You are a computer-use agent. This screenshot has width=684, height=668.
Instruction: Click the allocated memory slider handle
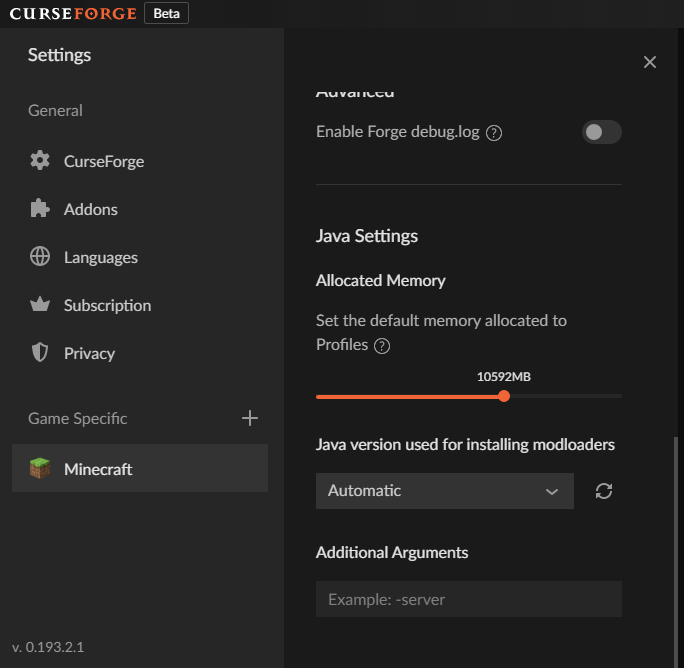(x=504, y=396)
